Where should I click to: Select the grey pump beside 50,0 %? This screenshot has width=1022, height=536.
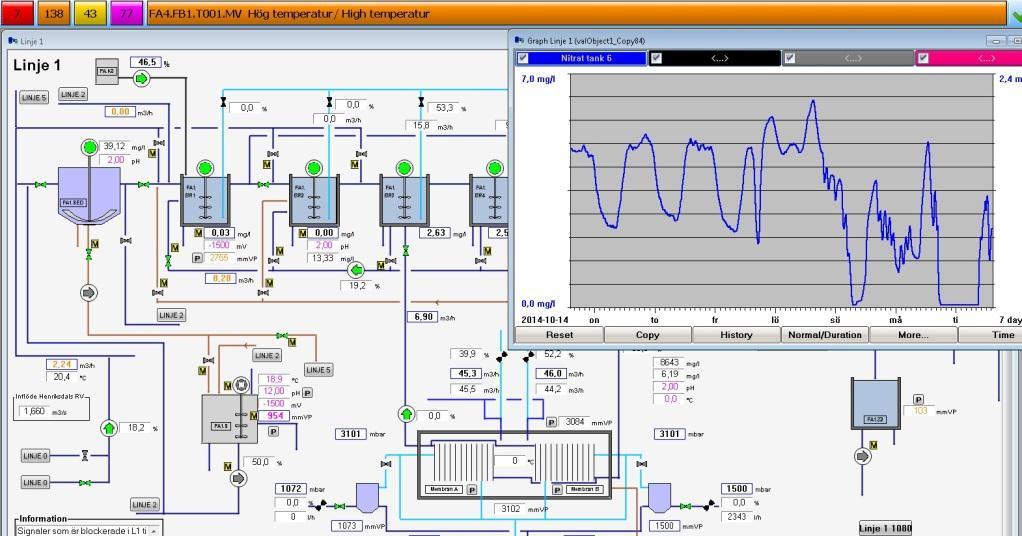pyautogui.click(x=239, y=479)
